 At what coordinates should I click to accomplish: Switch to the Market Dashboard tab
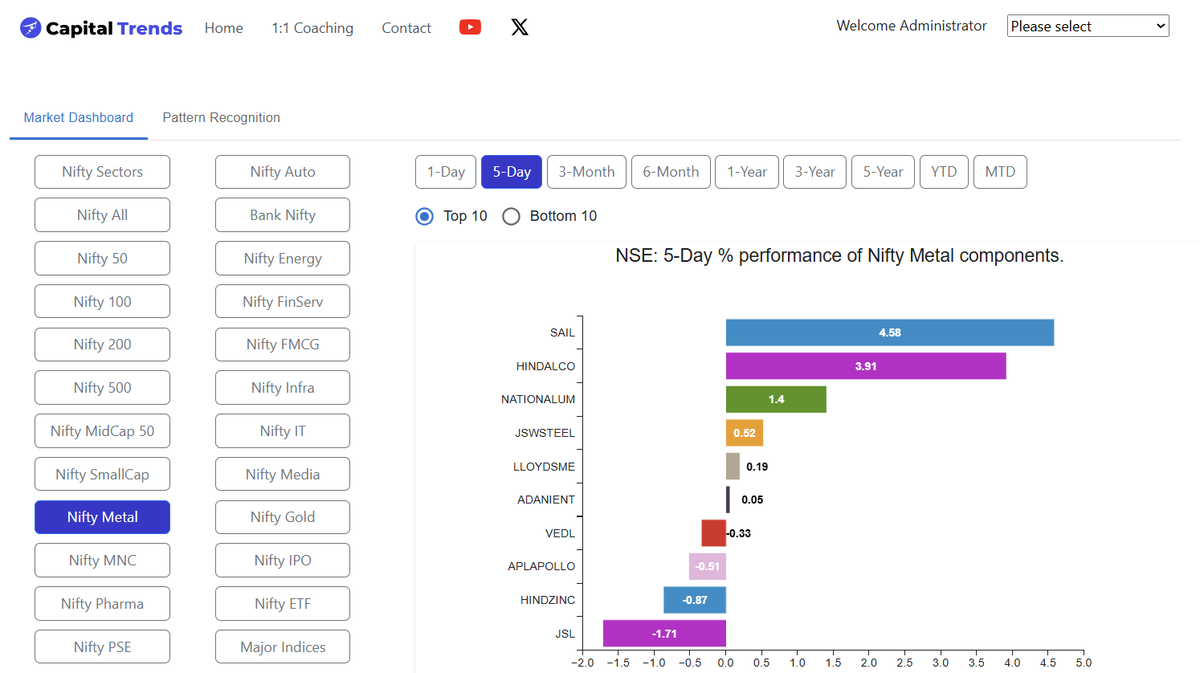(78, 117)
